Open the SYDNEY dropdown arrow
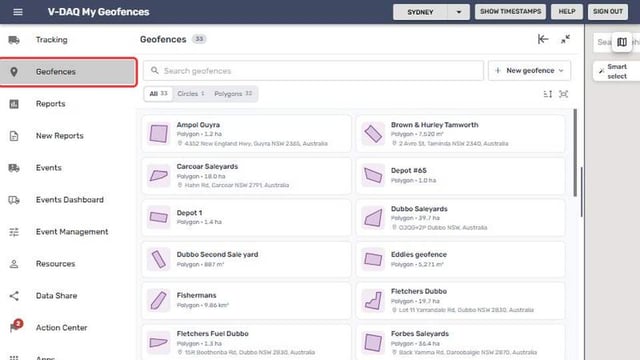 (459, 12)
